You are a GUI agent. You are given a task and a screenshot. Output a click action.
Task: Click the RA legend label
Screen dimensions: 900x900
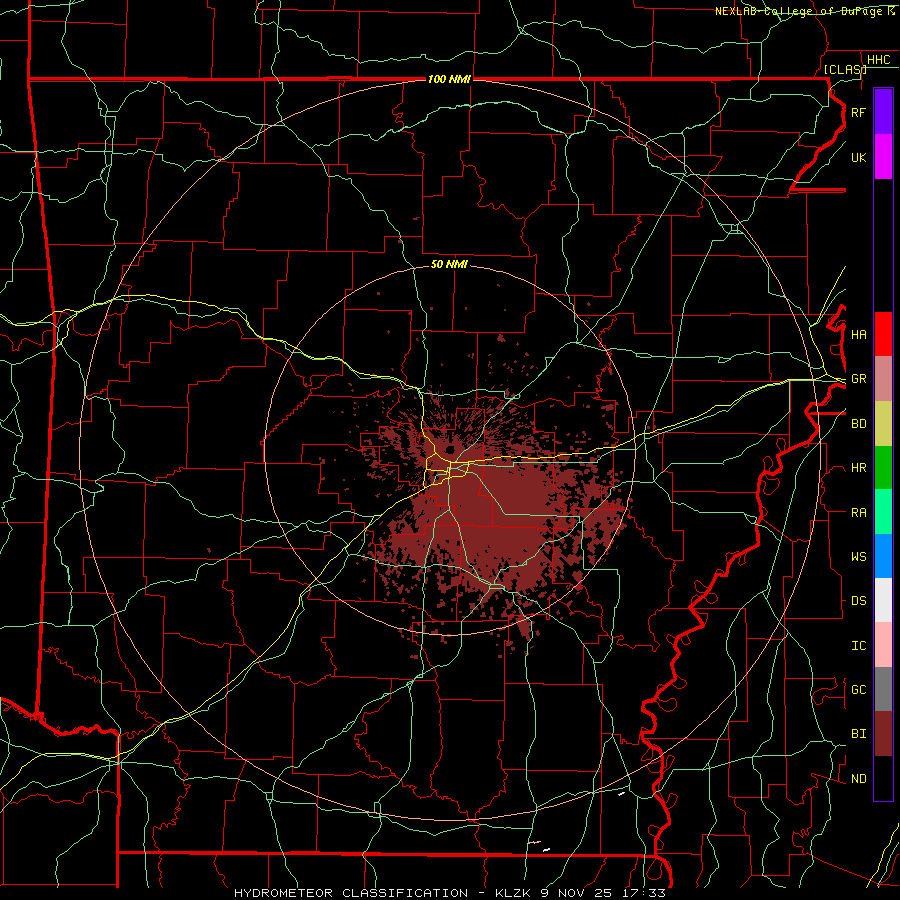[858, 512]
